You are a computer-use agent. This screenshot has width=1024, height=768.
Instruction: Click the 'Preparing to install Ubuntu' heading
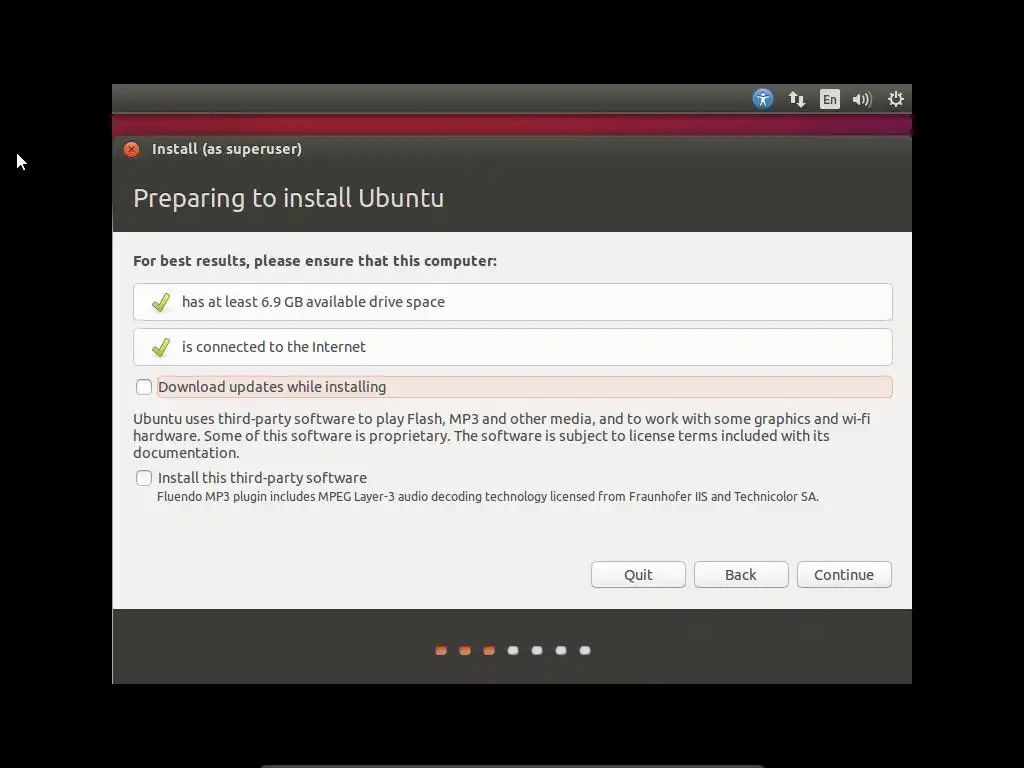tap(289, 198)
